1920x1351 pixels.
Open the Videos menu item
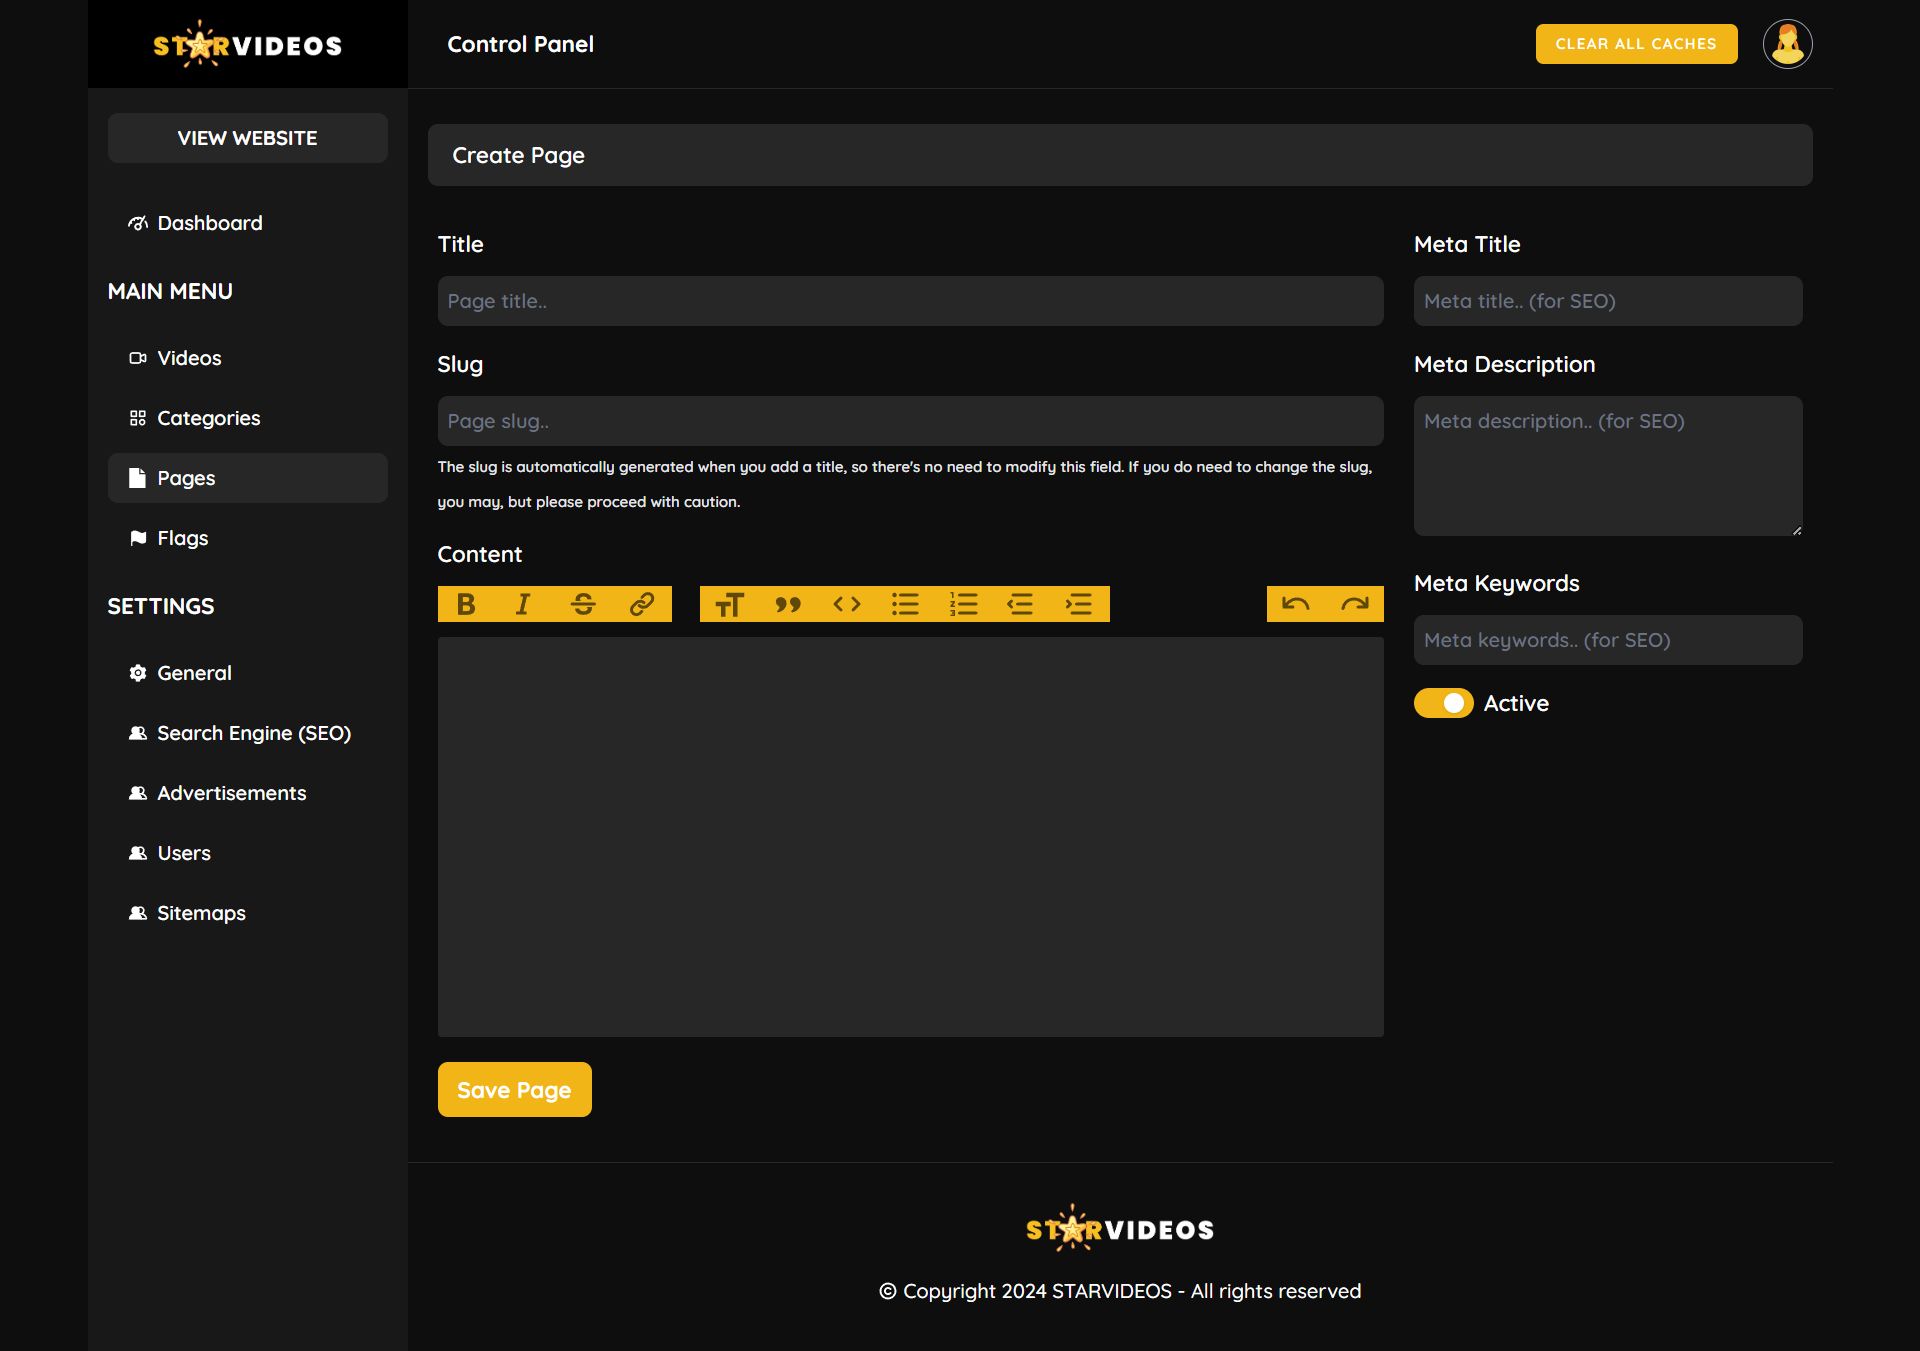[x=189, y=358]
